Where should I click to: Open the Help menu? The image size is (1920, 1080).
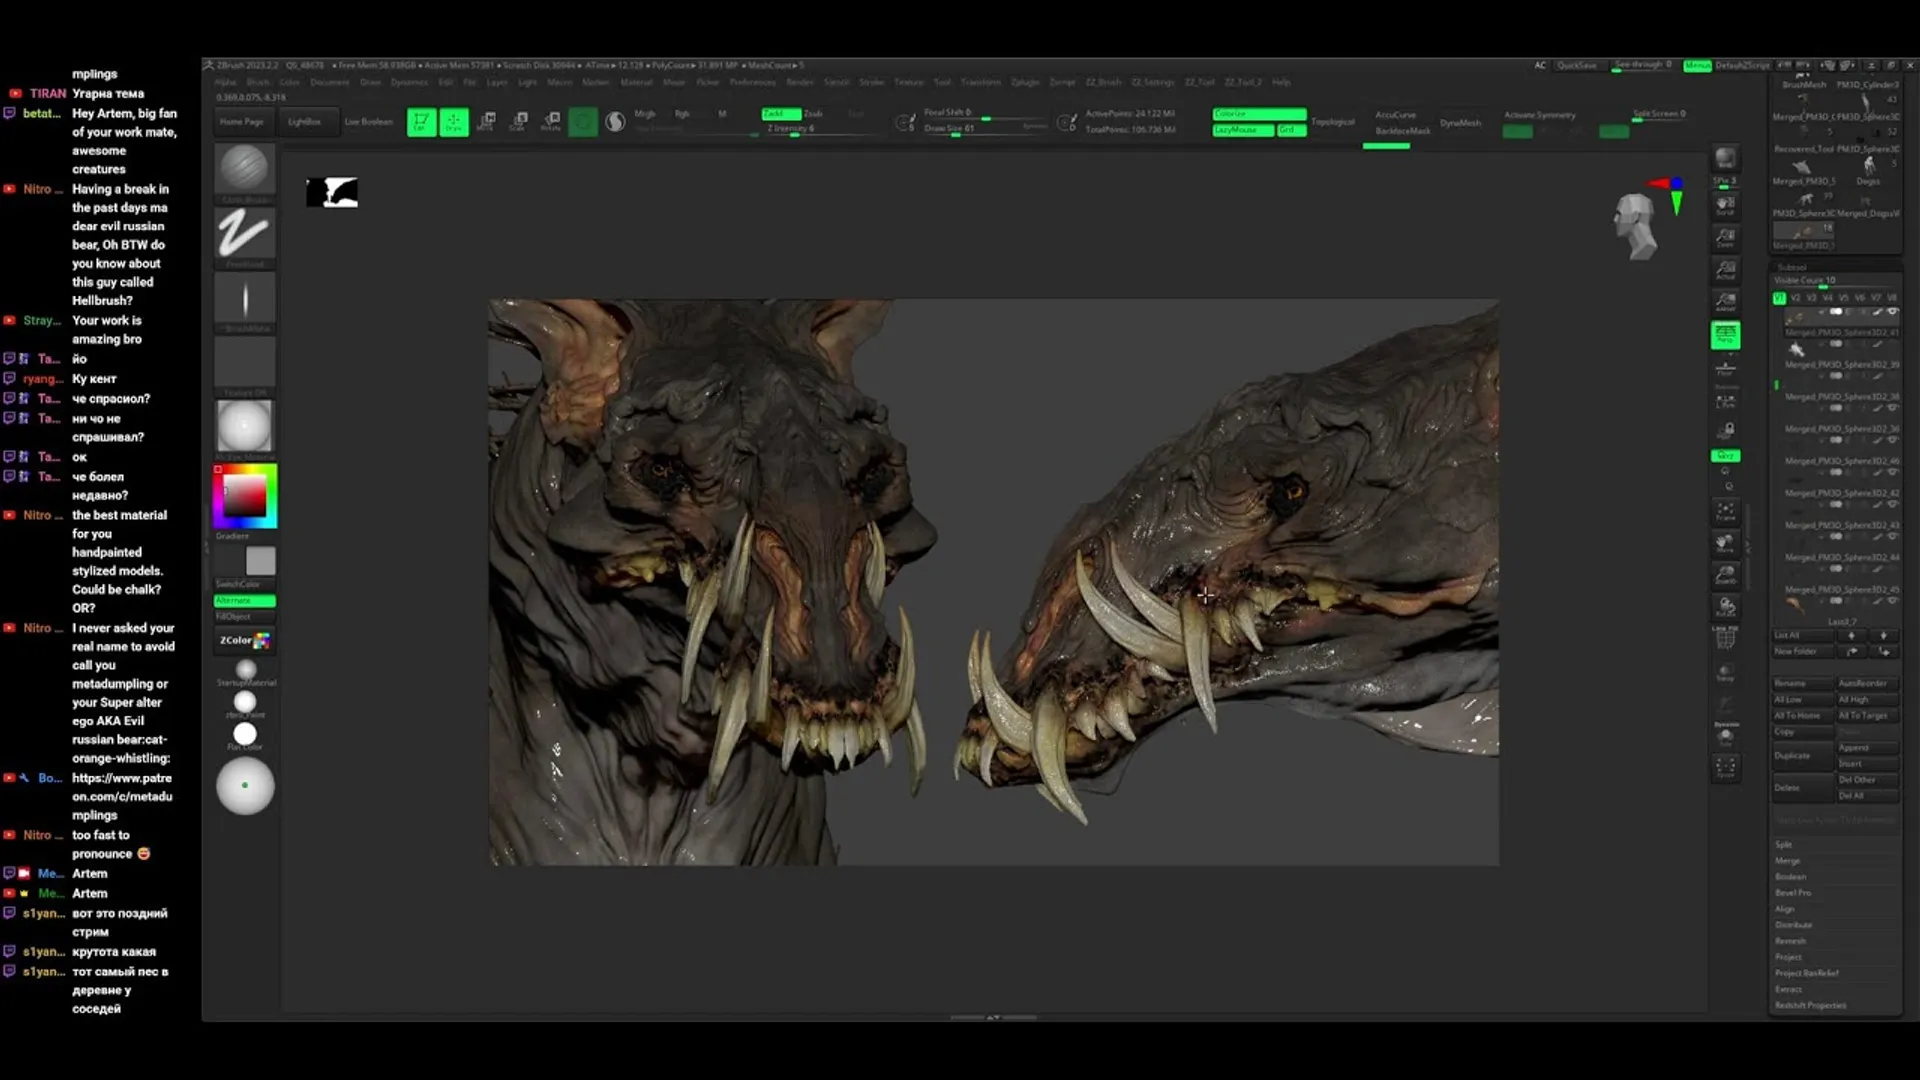[x=1281, y=82]
